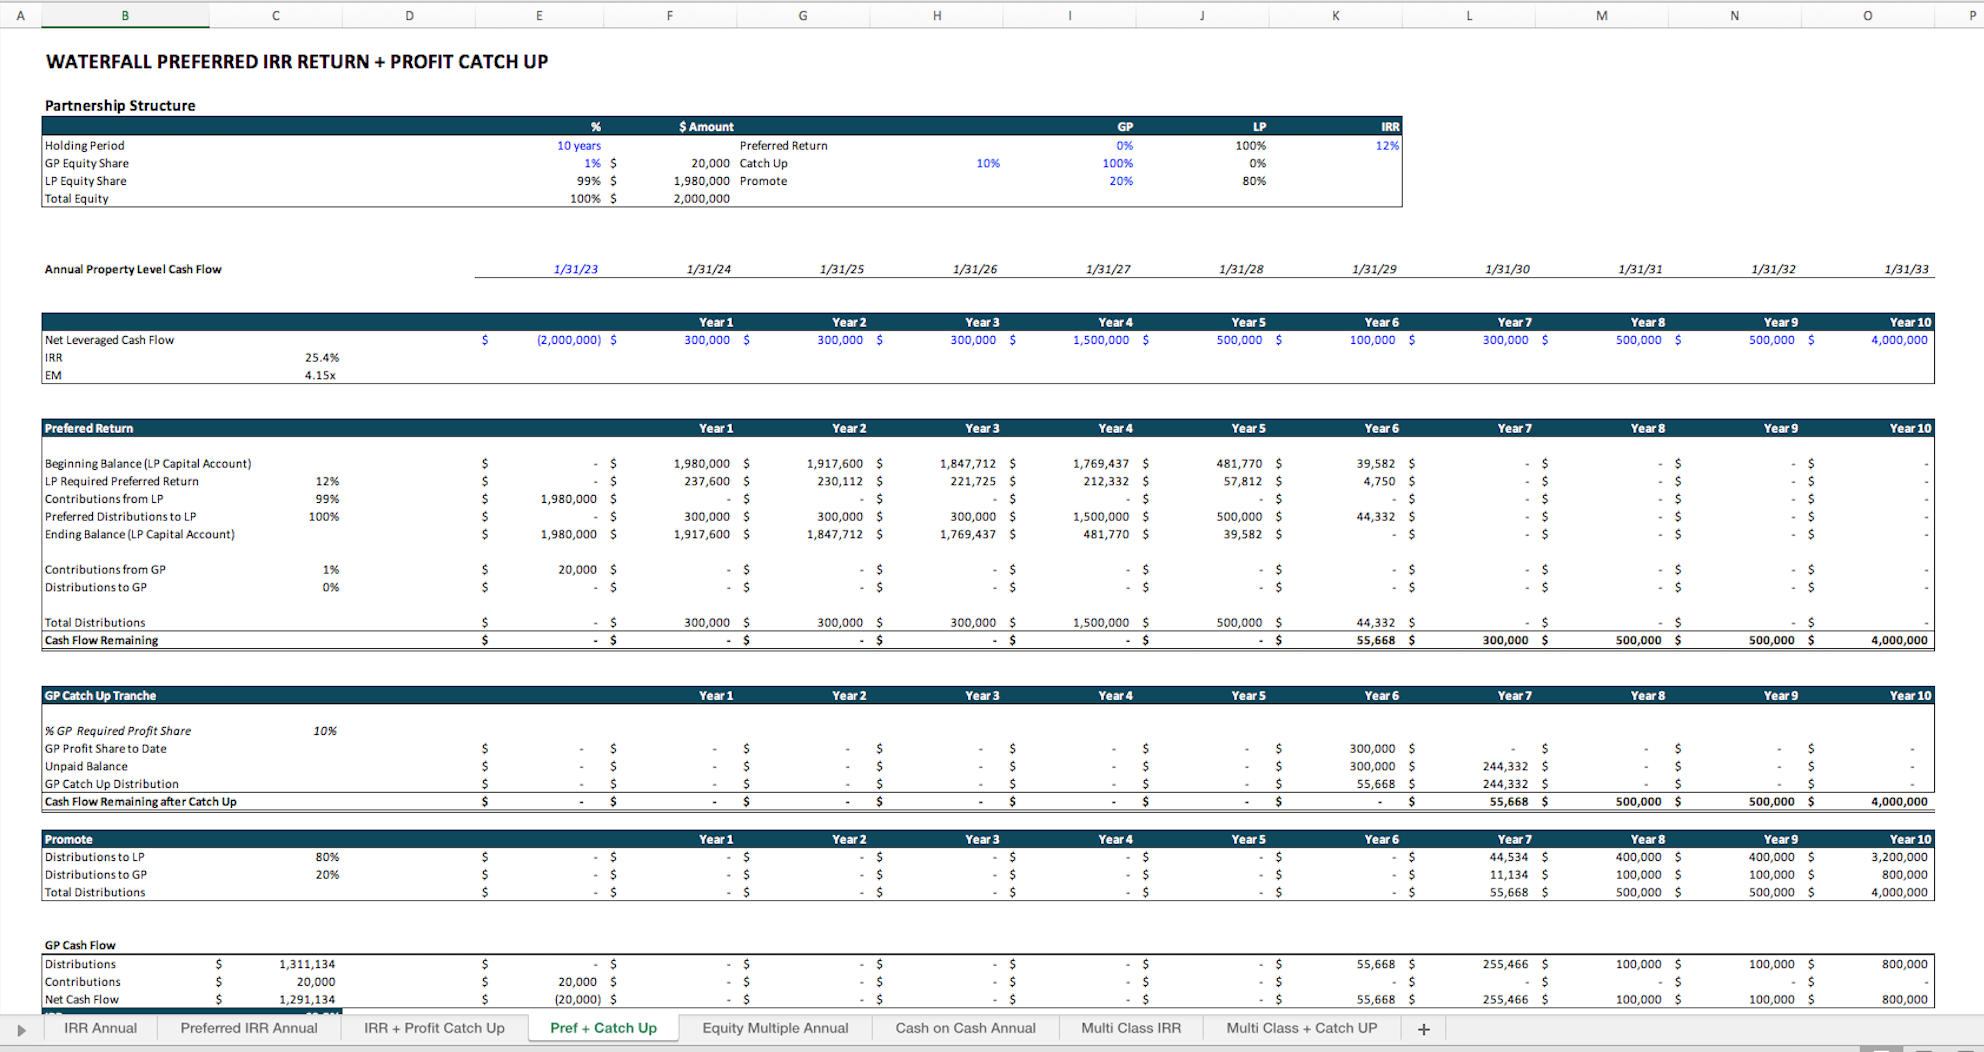The height and width of the screenshot is (1052, 1984).
Task: Show more sheet tabs with the arrow
Action: click(x=21, y=1029)
